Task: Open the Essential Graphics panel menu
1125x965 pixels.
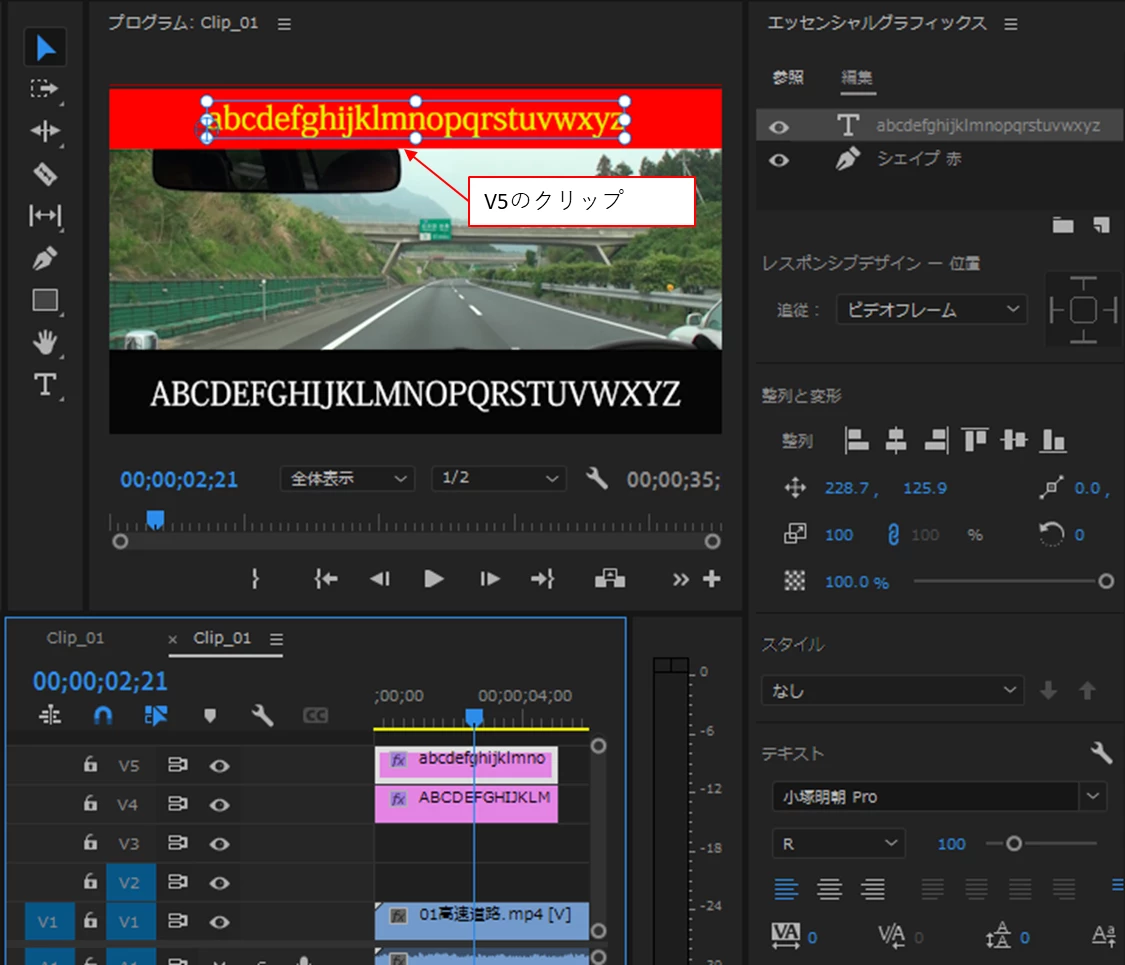Action: coord(1011,24)
